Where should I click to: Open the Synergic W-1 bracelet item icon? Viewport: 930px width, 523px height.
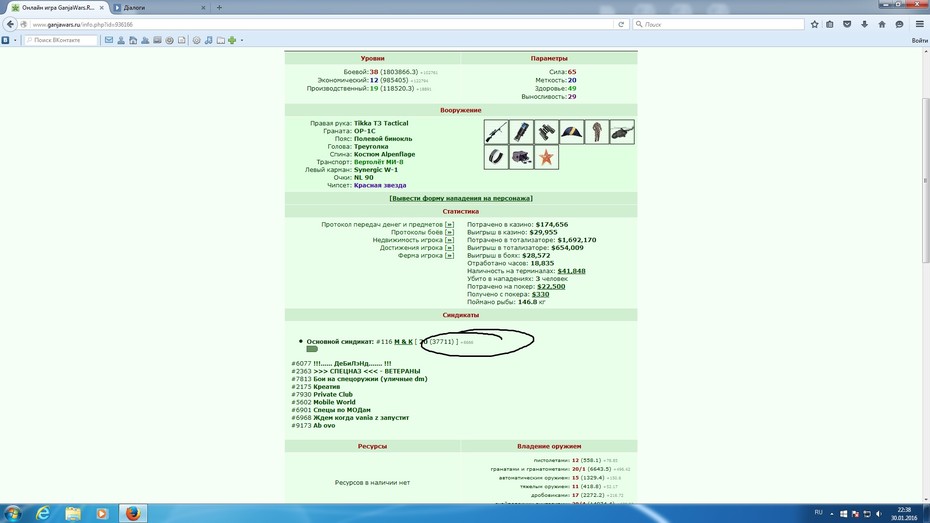tap(496, 157)
